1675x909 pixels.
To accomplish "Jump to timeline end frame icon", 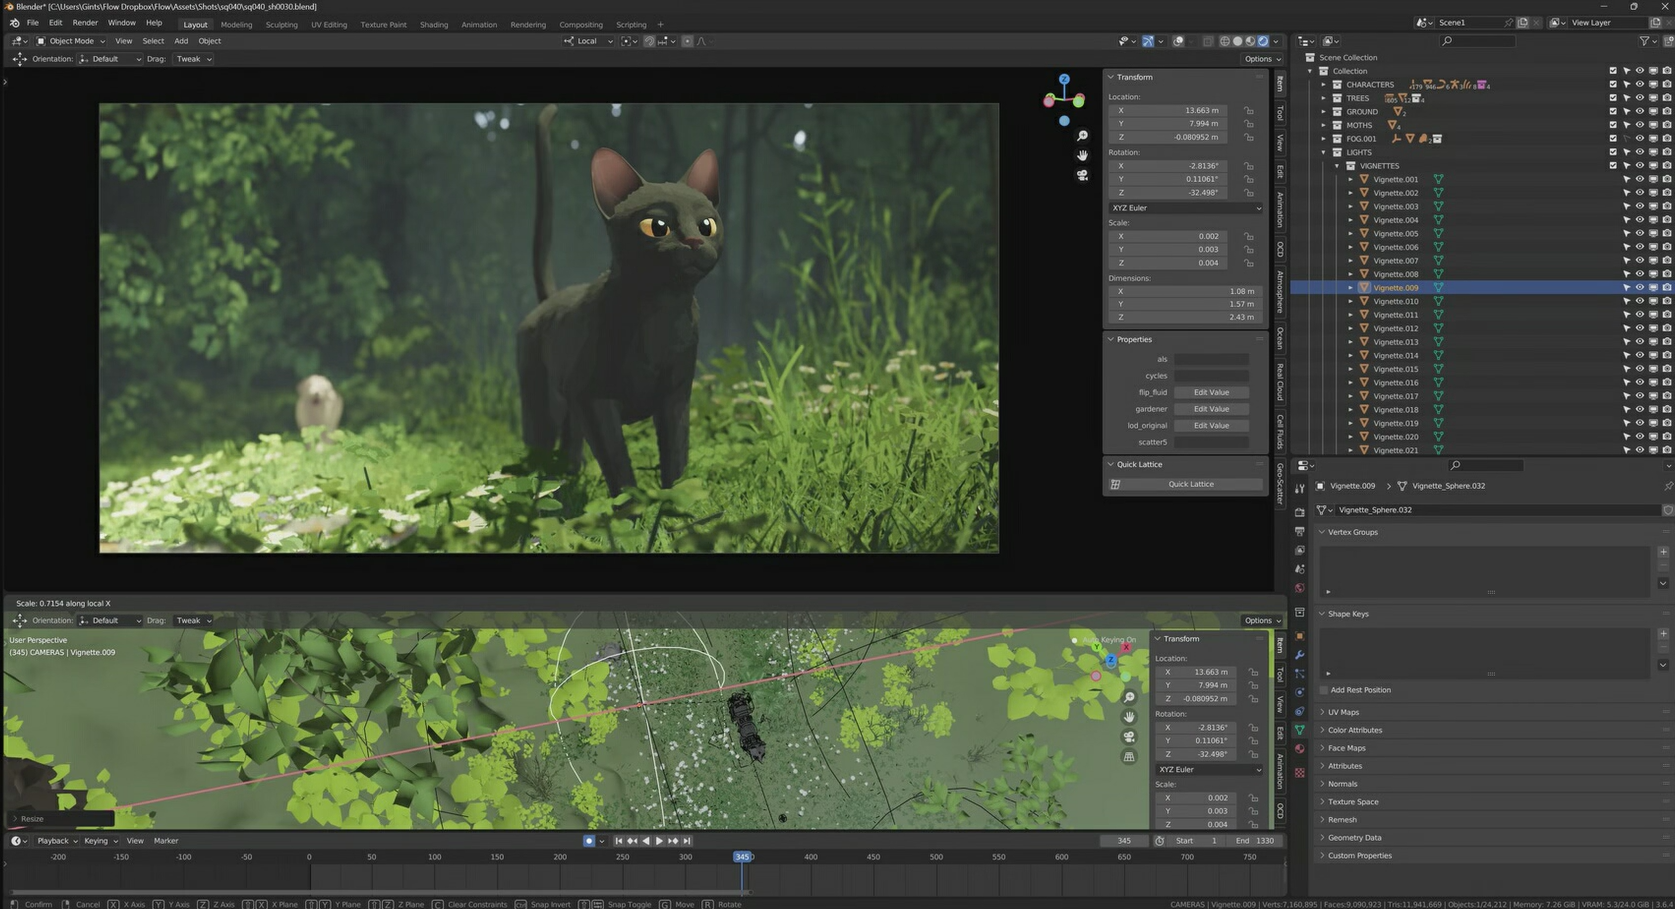I will [x=687, y=841].
